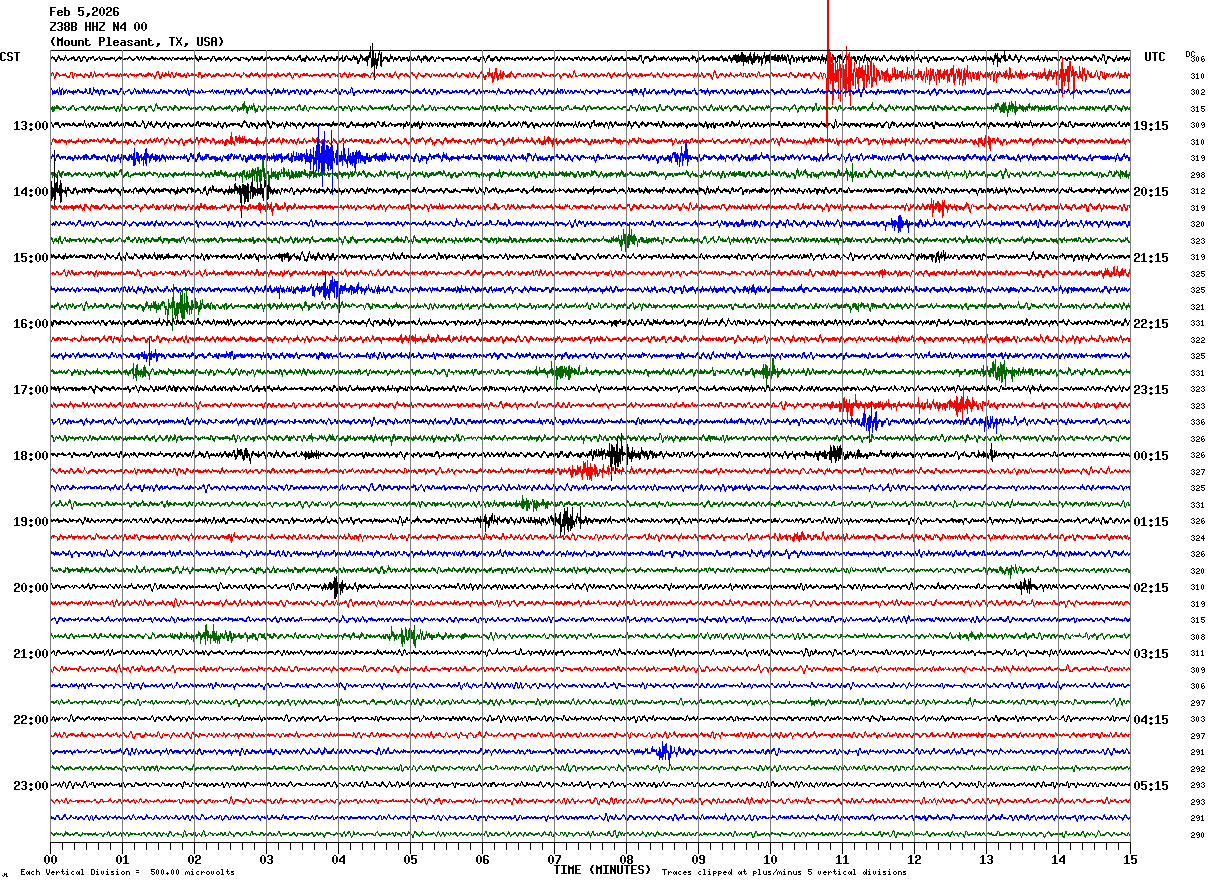Click the DC offset value '322'
The width and height of the screenshot is (1210, 886).
point(1197,340)
